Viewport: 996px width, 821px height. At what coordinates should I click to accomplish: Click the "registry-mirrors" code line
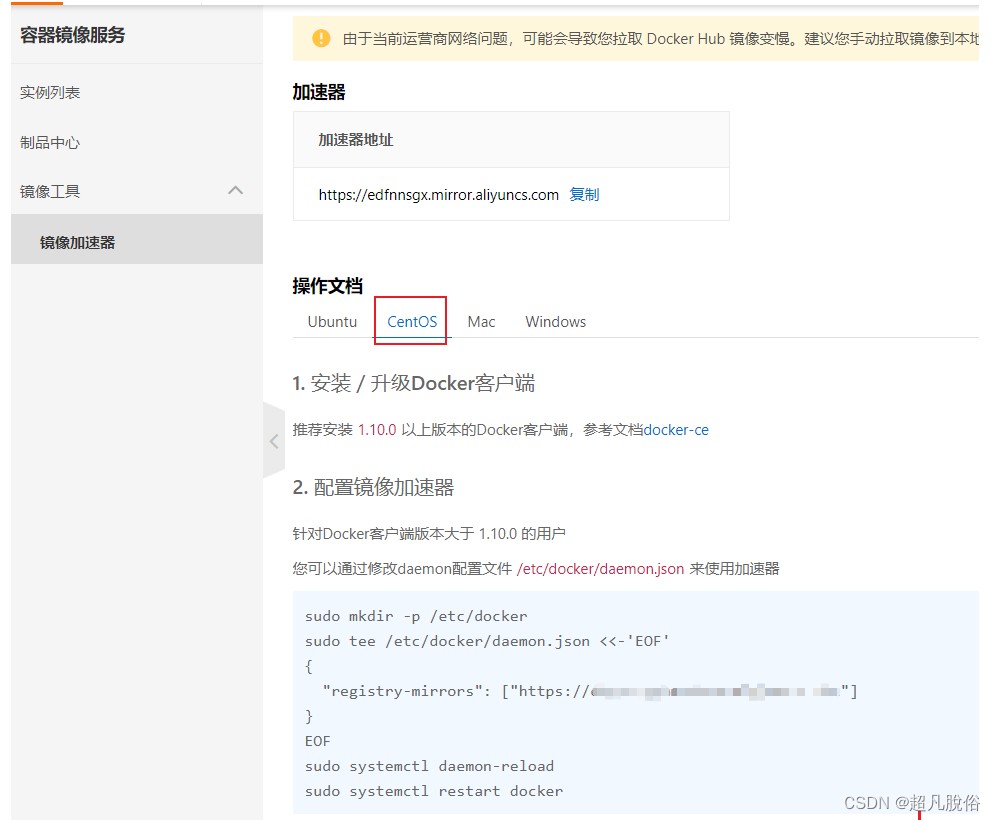click(590, 691)
